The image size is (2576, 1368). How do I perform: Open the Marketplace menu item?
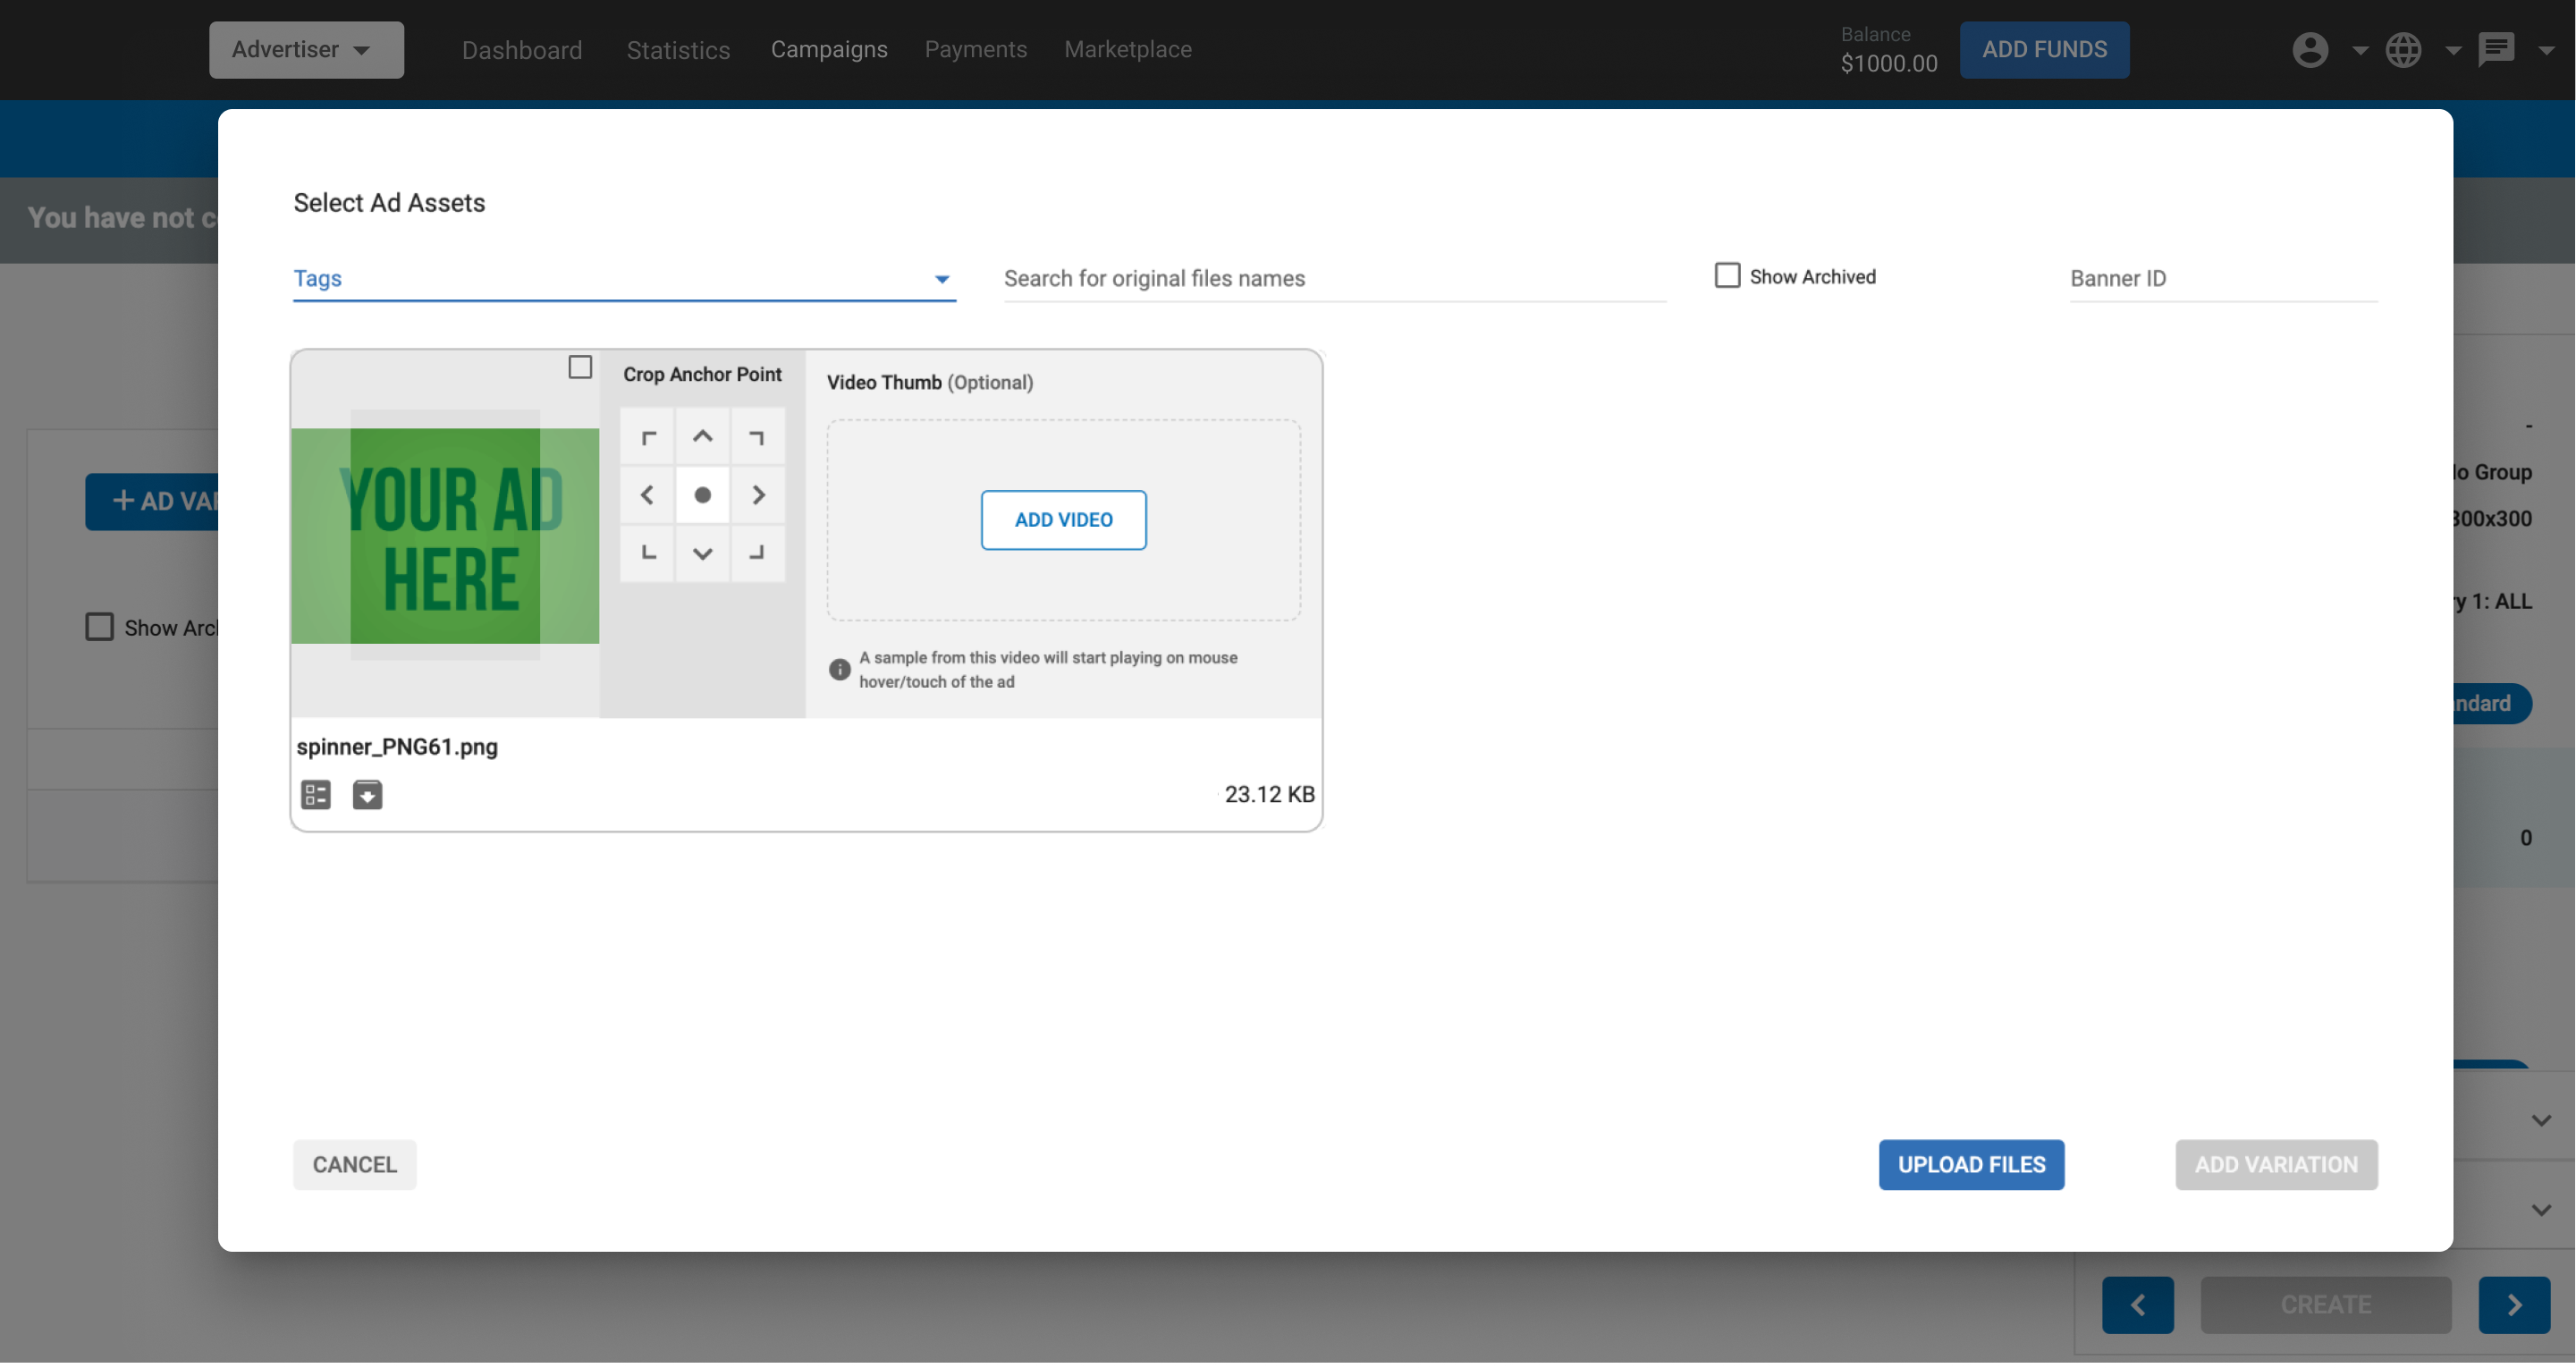coord(1127,49)
